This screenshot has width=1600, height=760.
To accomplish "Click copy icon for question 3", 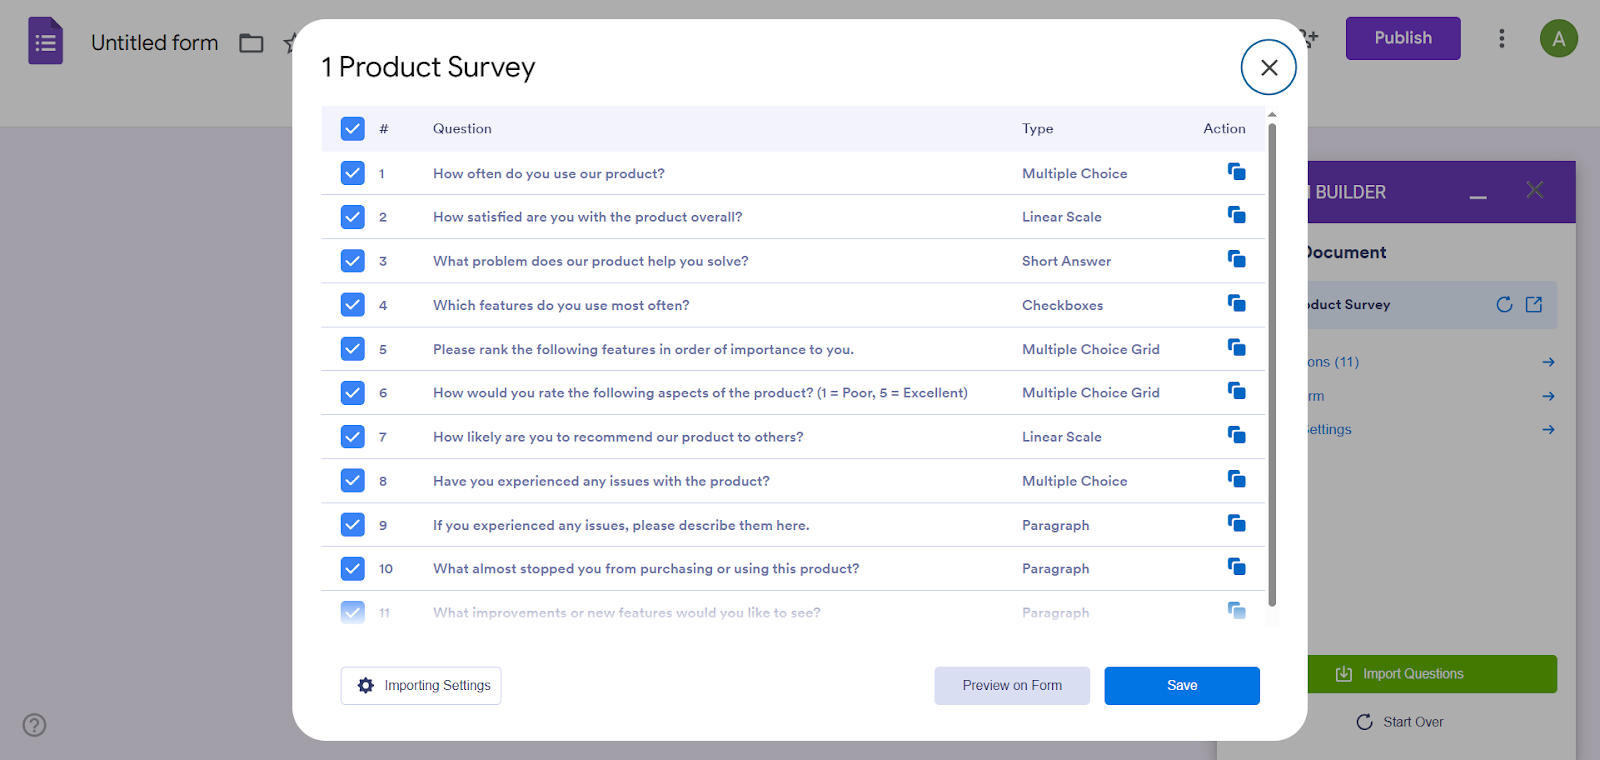I will (x=1237, y=259).
